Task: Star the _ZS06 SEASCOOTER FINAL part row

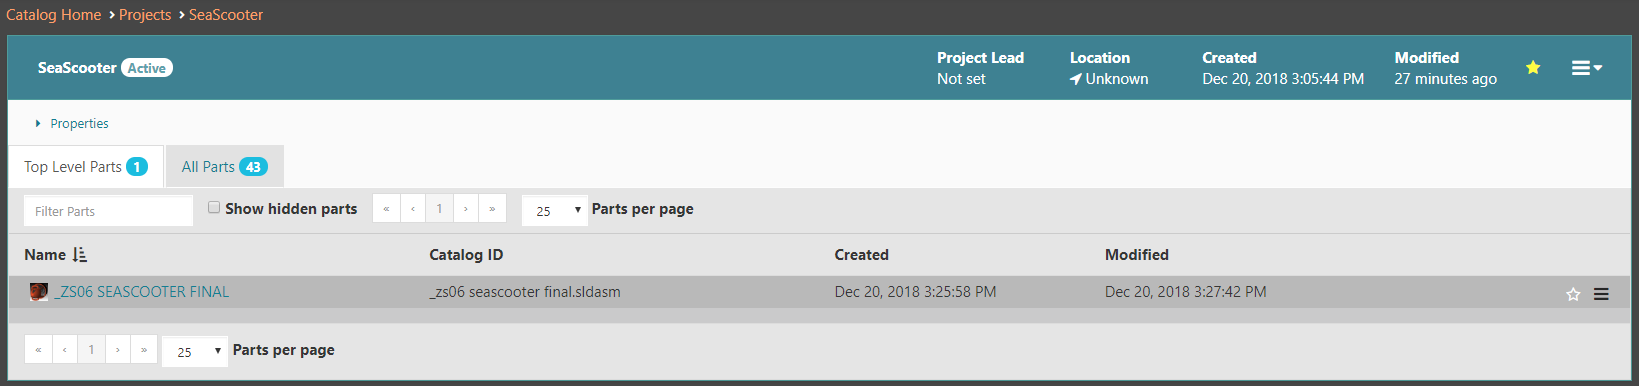Action: click(1573, 294)
